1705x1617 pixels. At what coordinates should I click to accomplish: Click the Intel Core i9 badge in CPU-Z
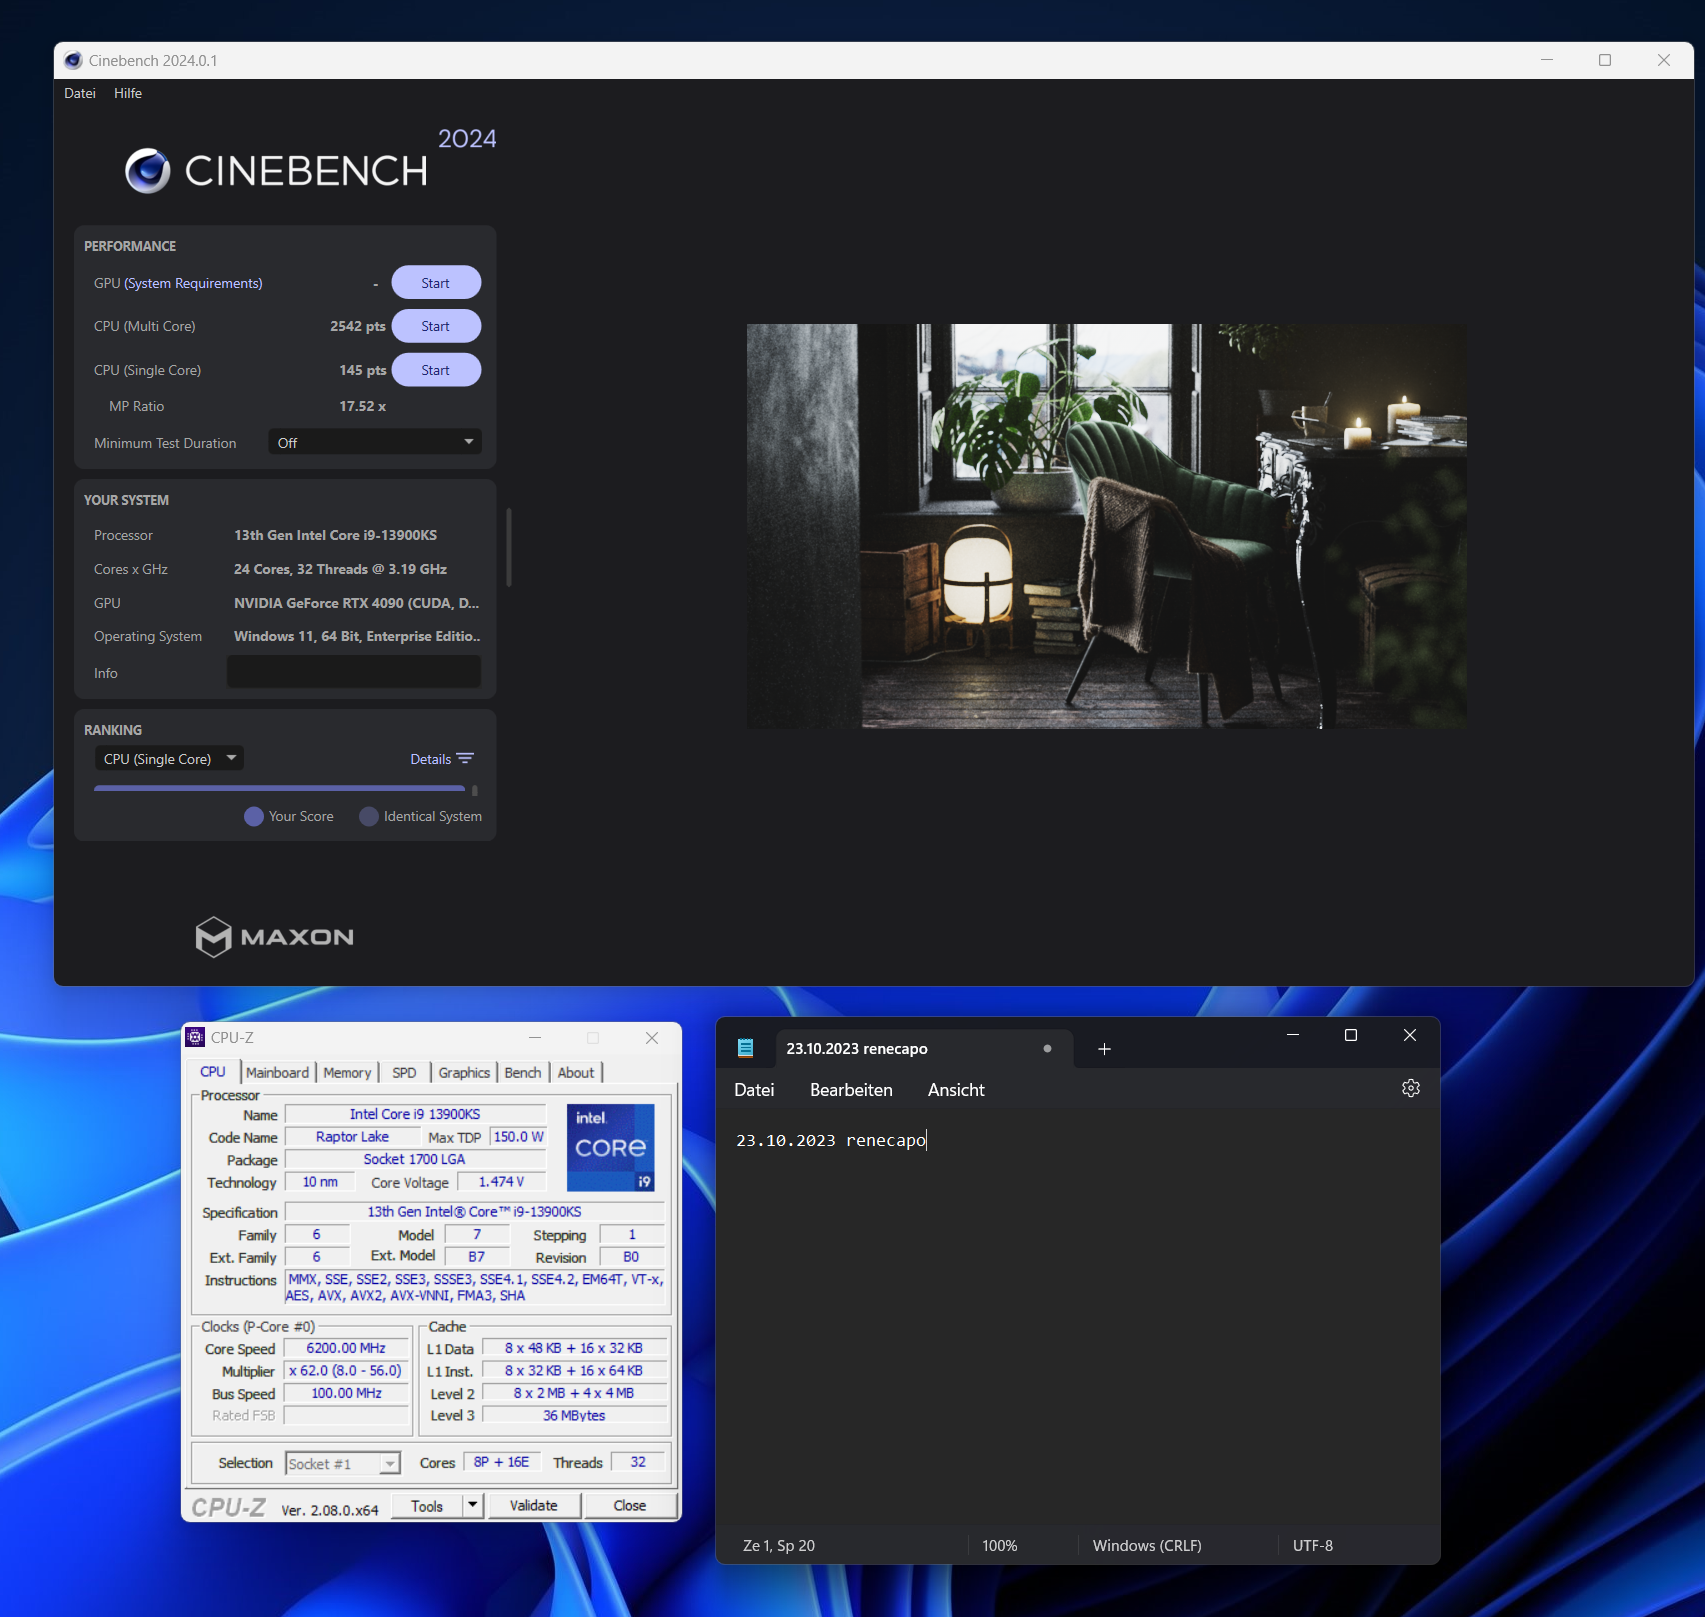click(611, 1147)
